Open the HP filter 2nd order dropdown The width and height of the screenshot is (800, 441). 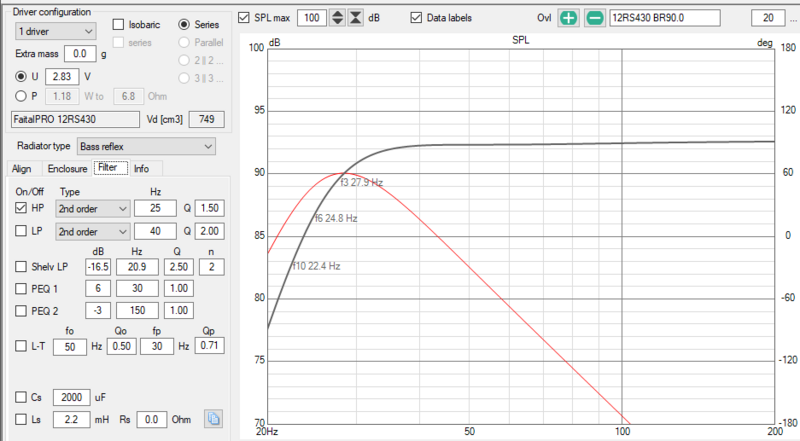tap(92, 208)
